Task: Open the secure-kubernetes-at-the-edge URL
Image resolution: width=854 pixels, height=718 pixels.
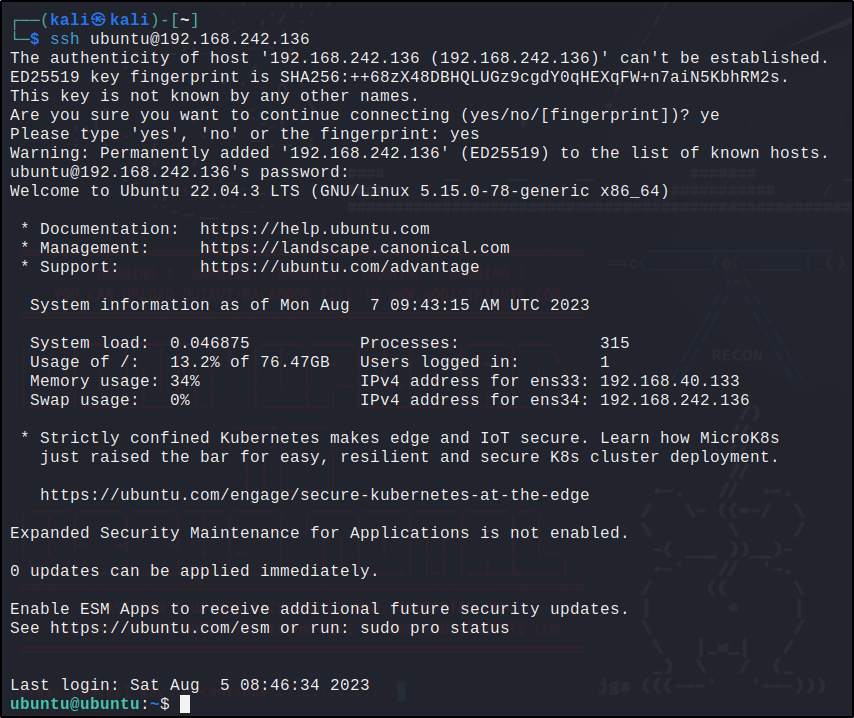Action: (x=314, y=495)
